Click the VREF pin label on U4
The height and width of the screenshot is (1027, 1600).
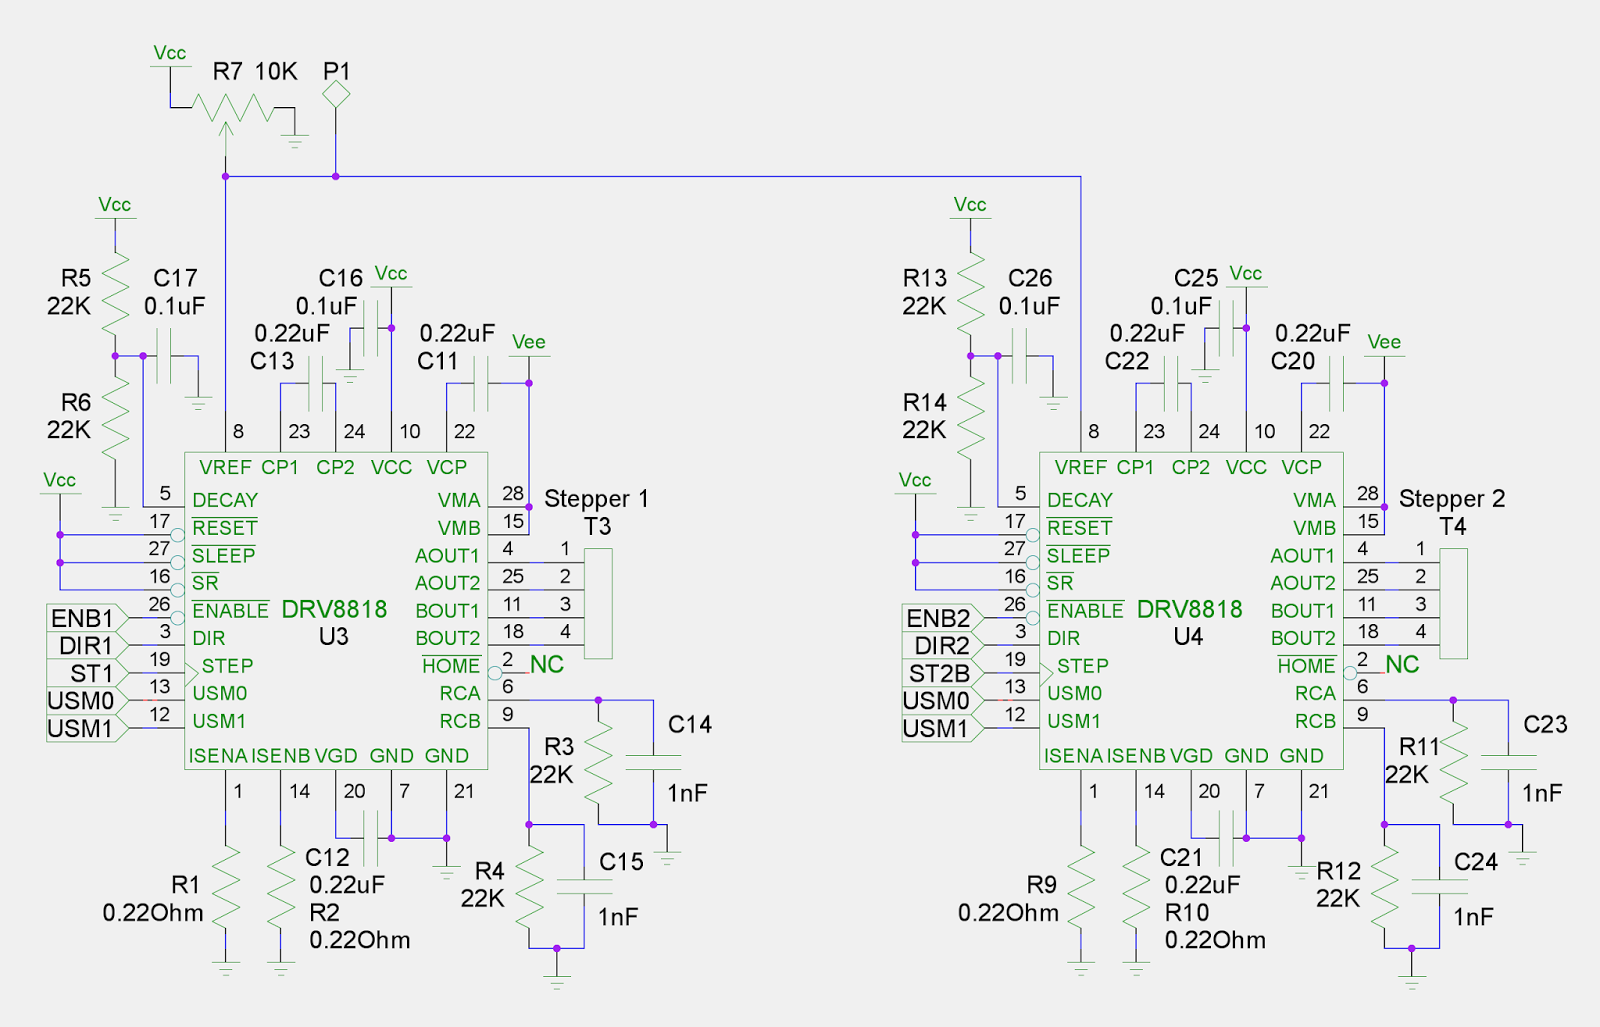1080,467
